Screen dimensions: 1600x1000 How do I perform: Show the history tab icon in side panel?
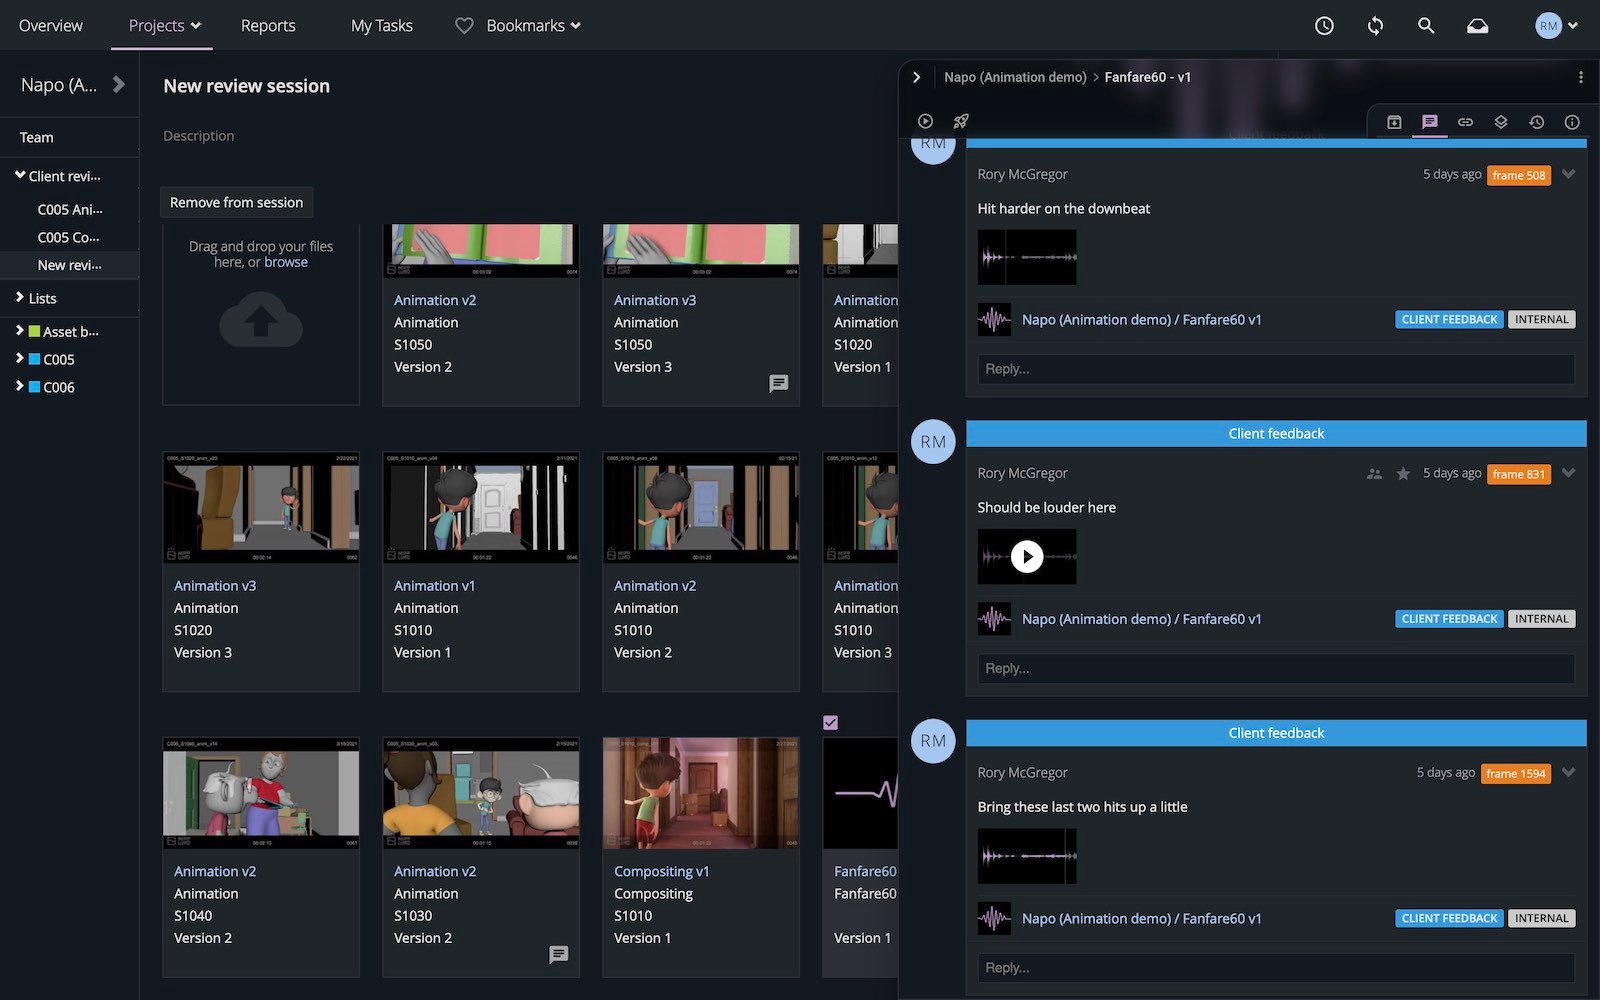pos(1536,122)
